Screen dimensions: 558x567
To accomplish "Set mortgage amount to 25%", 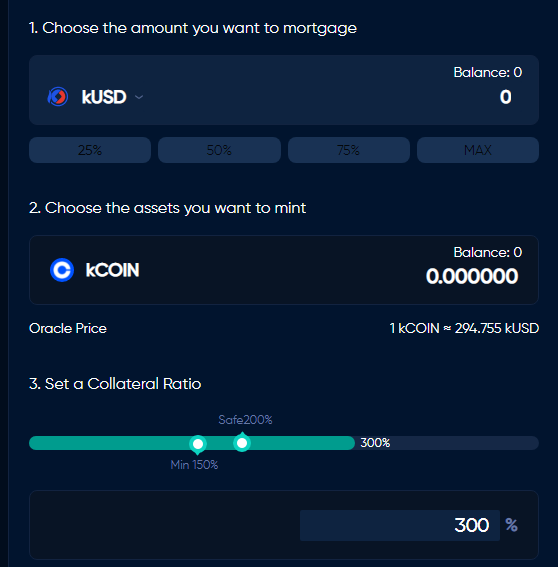I will [x=90, y=150].
